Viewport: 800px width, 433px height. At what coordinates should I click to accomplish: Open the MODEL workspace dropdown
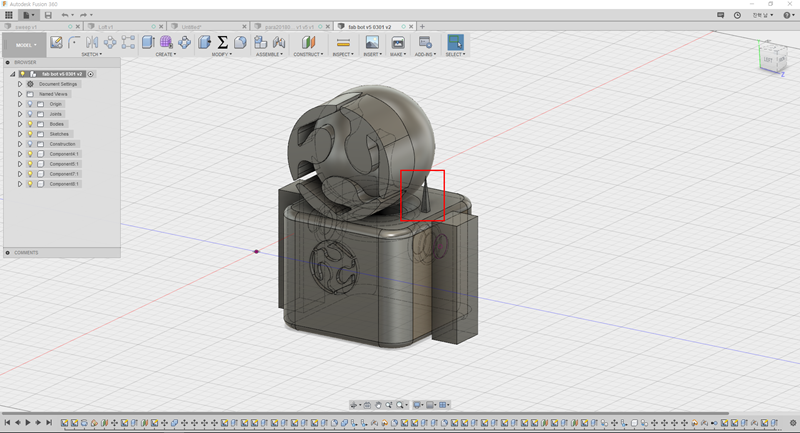pyautogui.click(x=25, y=44)
